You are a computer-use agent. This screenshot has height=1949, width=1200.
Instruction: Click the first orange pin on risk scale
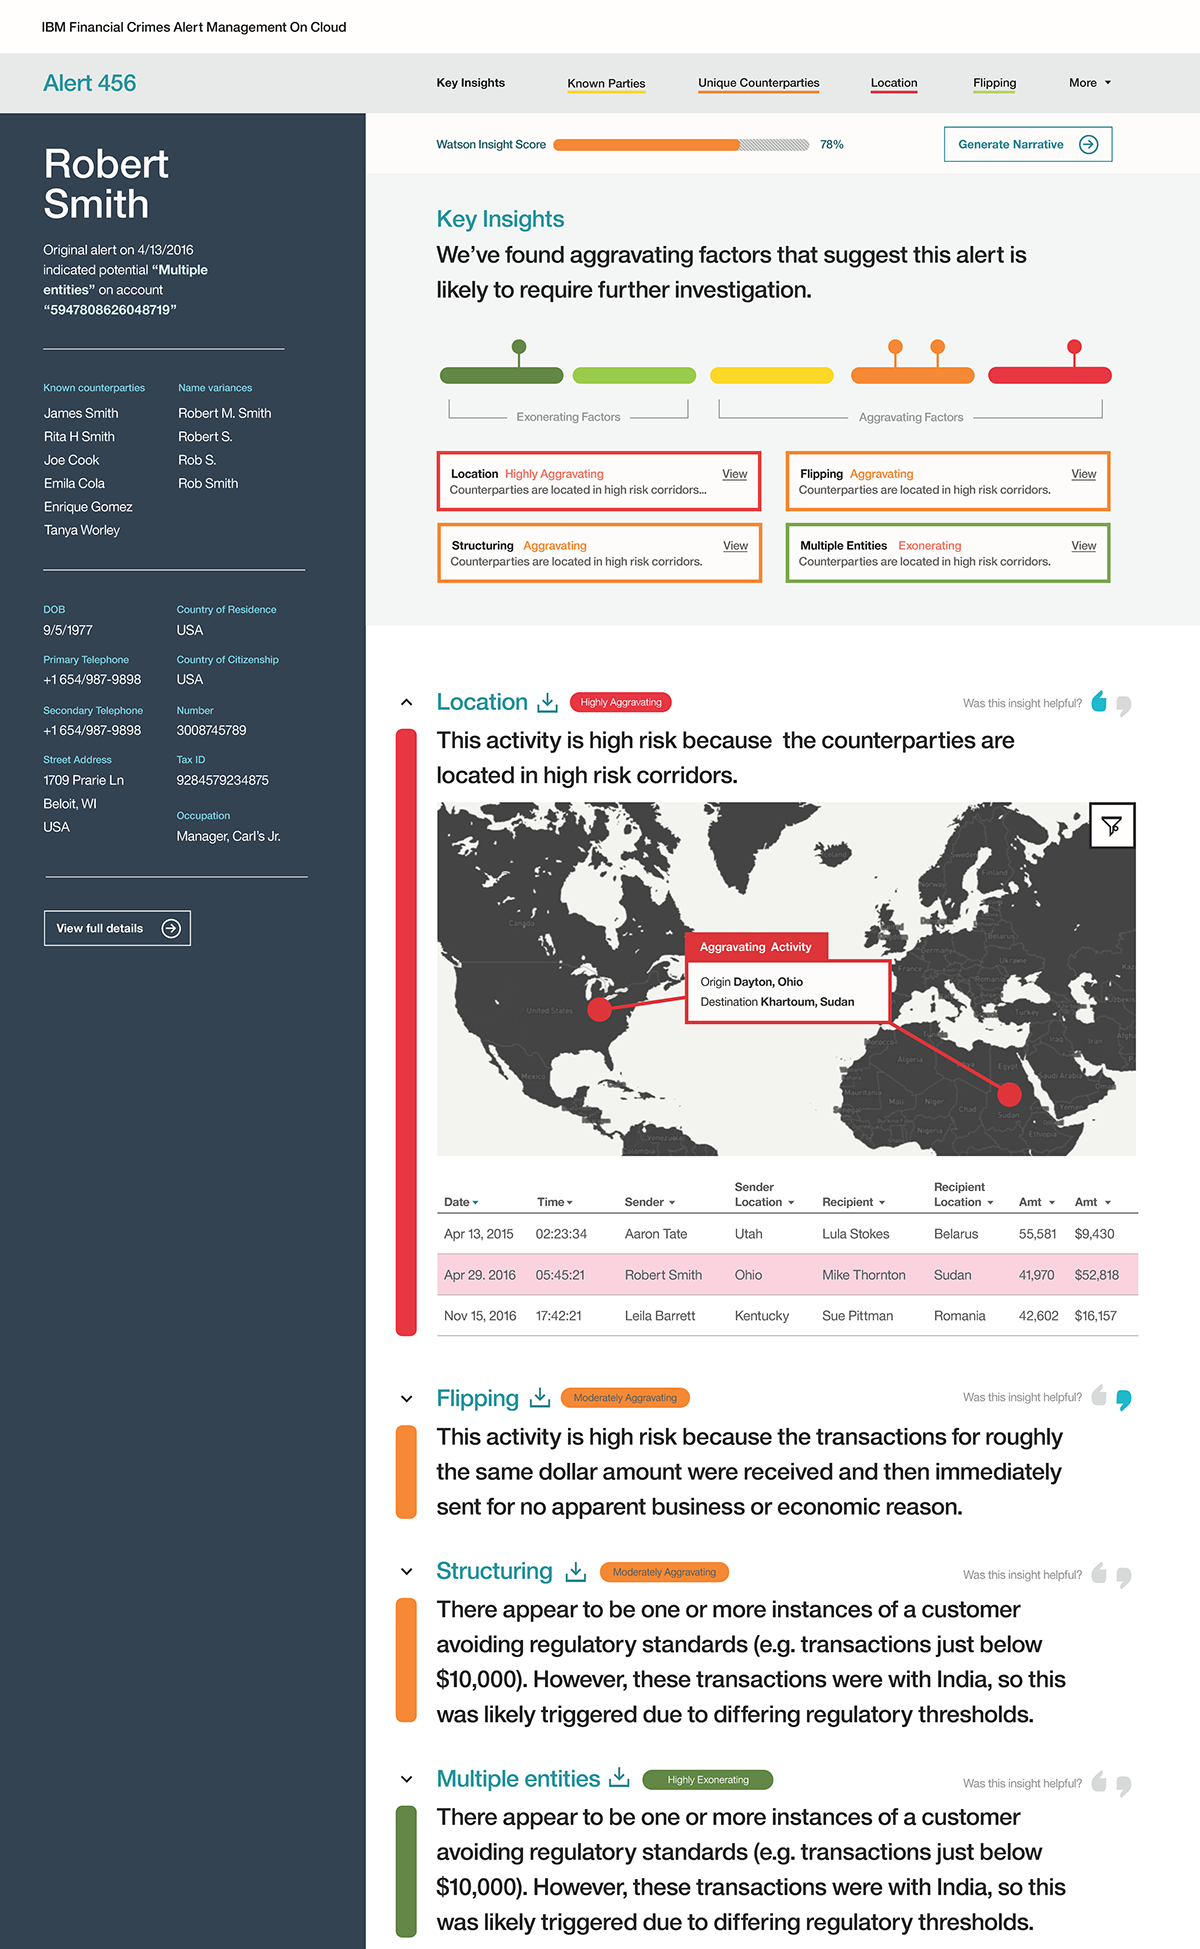pyautogui.click(x=896, y=347)
